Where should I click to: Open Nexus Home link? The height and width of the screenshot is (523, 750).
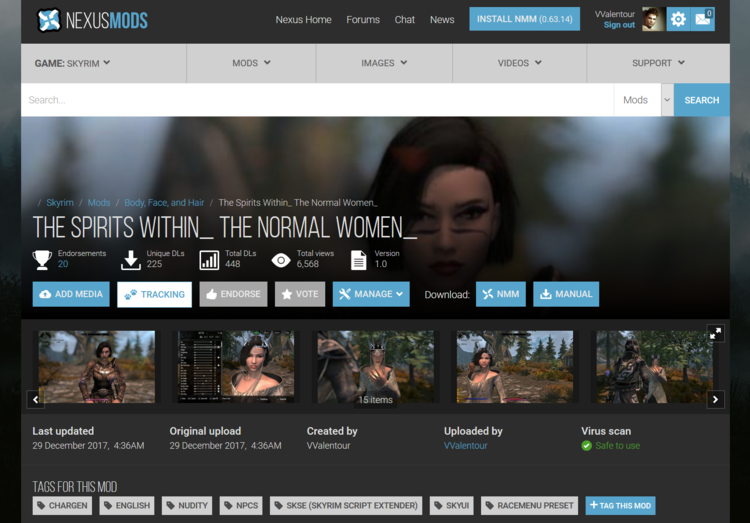coord(303,20)
